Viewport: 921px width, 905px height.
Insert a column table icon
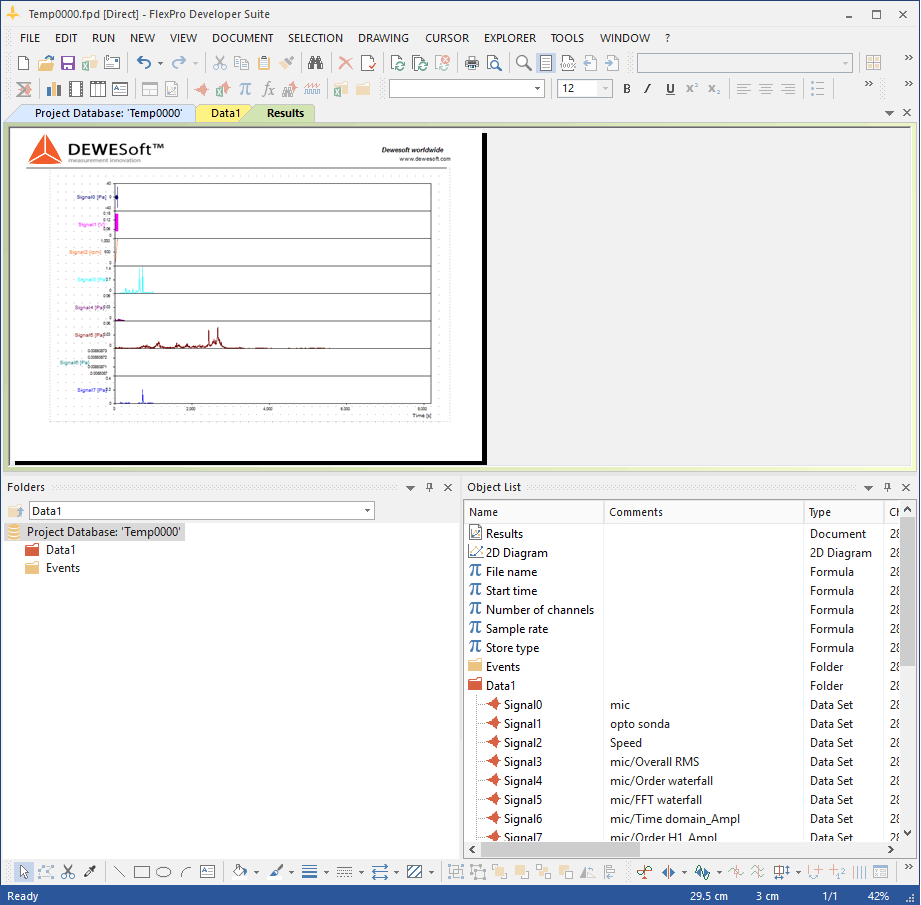coord(98,89)
